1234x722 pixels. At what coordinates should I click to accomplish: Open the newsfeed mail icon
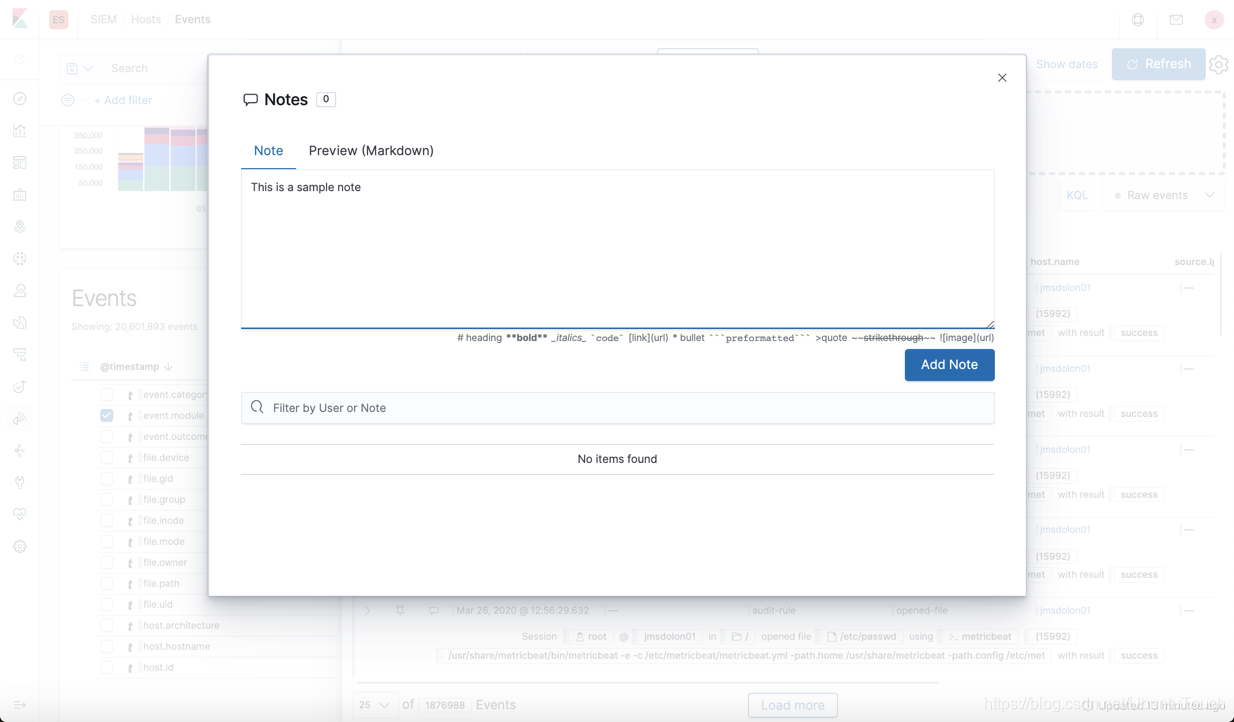tap(1176, 20)
